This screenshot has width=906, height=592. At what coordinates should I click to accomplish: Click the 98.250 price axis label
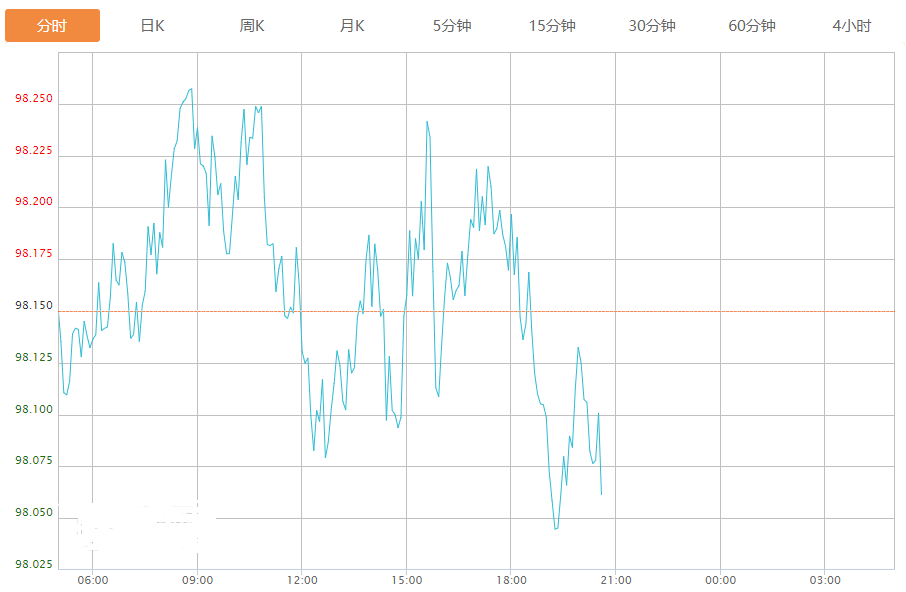pos(34,98)
